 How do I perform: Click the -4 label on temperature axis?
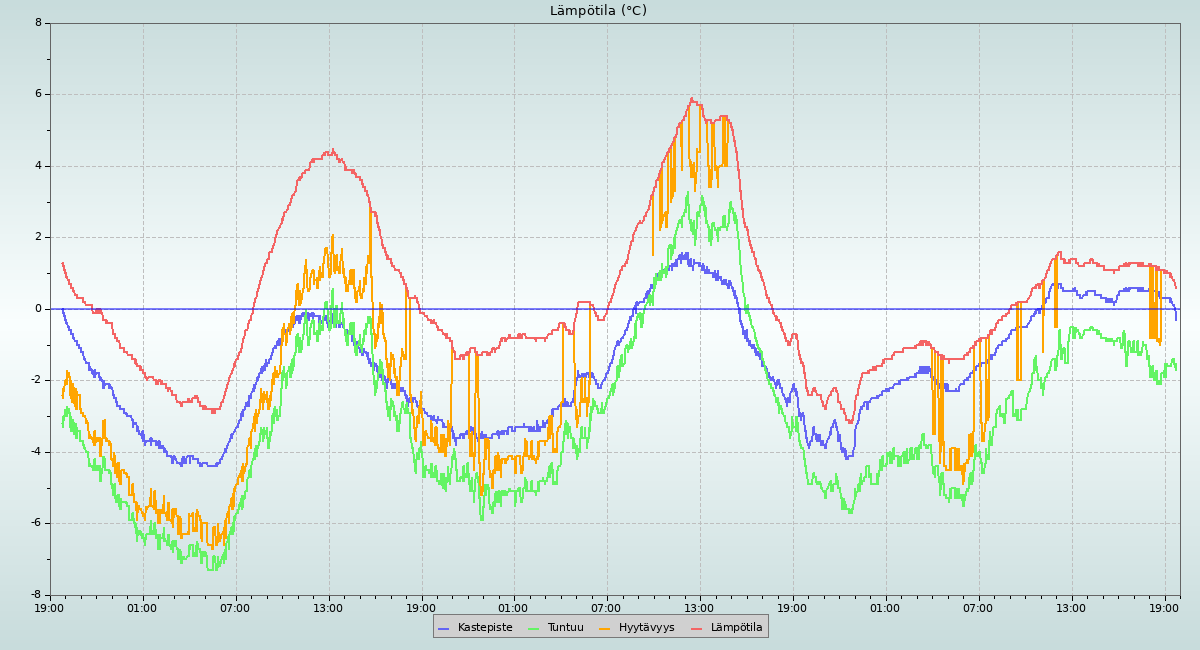tap(36, 452)
